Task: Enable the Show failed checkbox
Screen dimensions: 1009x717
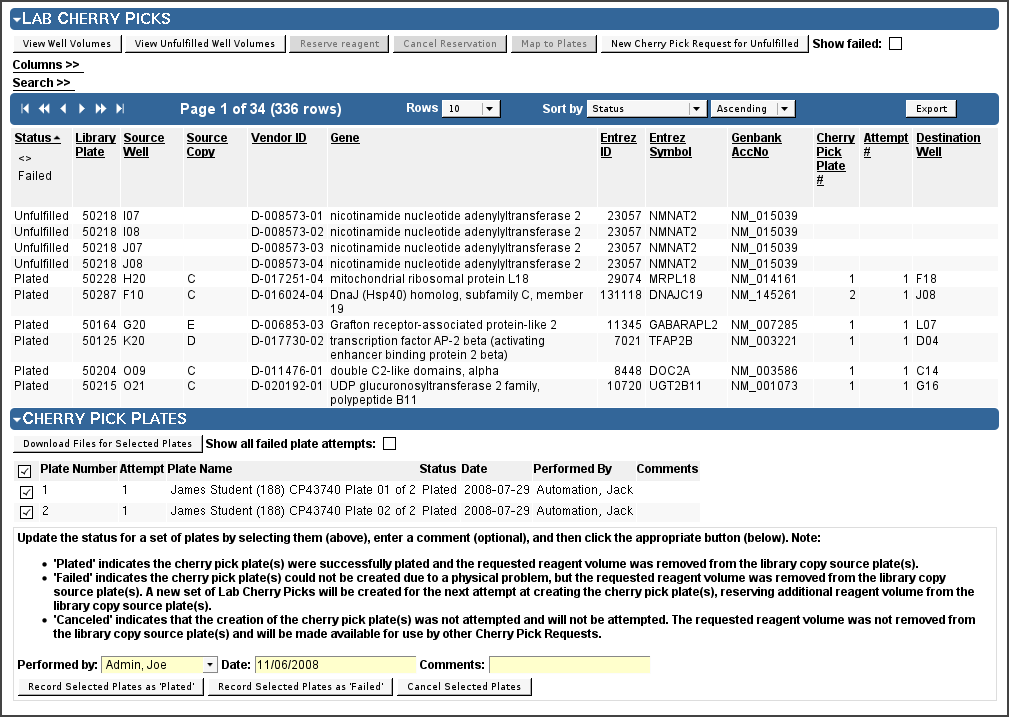Action: tap(895, 44)
